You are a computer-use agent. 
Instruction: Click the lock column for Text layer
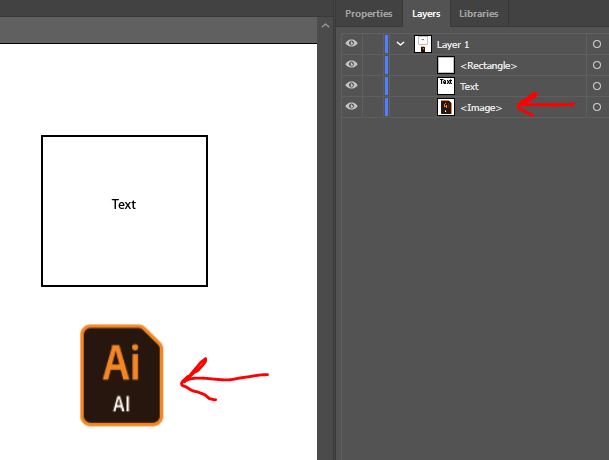[372, 86]
